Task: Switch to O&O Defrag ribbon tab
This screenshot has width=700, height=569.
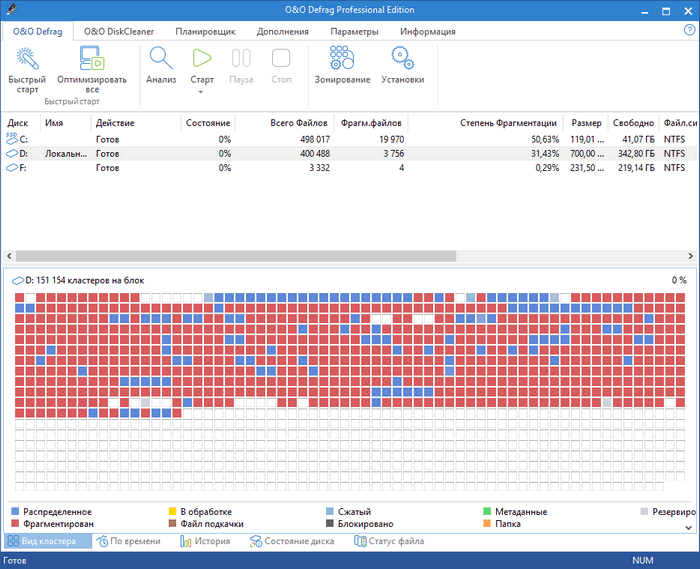Action: (x=38, y=32)
